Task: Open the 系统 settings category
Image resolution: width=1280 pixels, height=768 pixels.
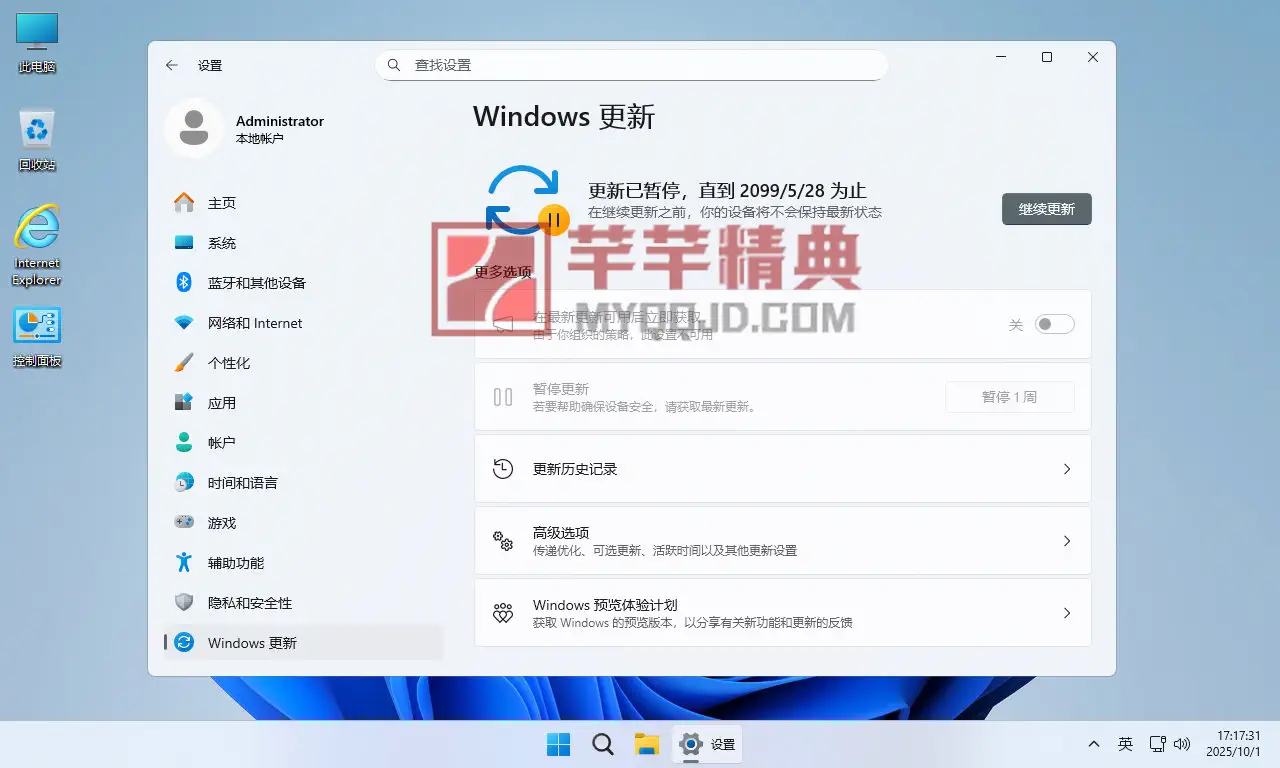Action: 222,243
